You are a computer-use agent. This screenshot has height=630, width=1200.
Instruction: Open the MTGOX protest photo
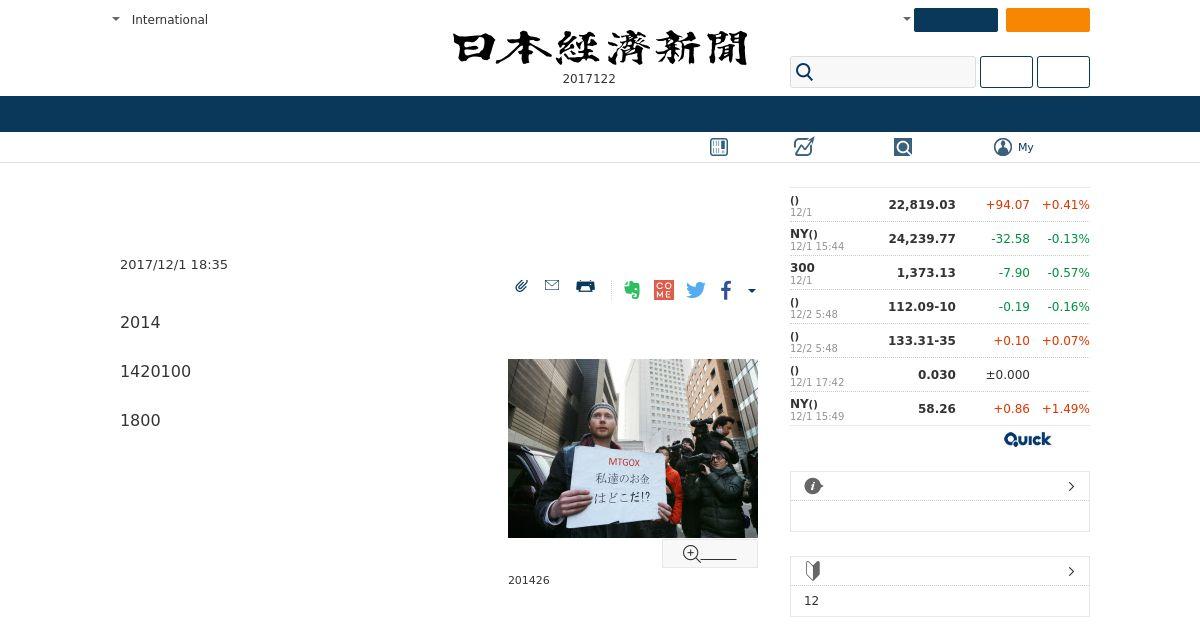(633, 448)
